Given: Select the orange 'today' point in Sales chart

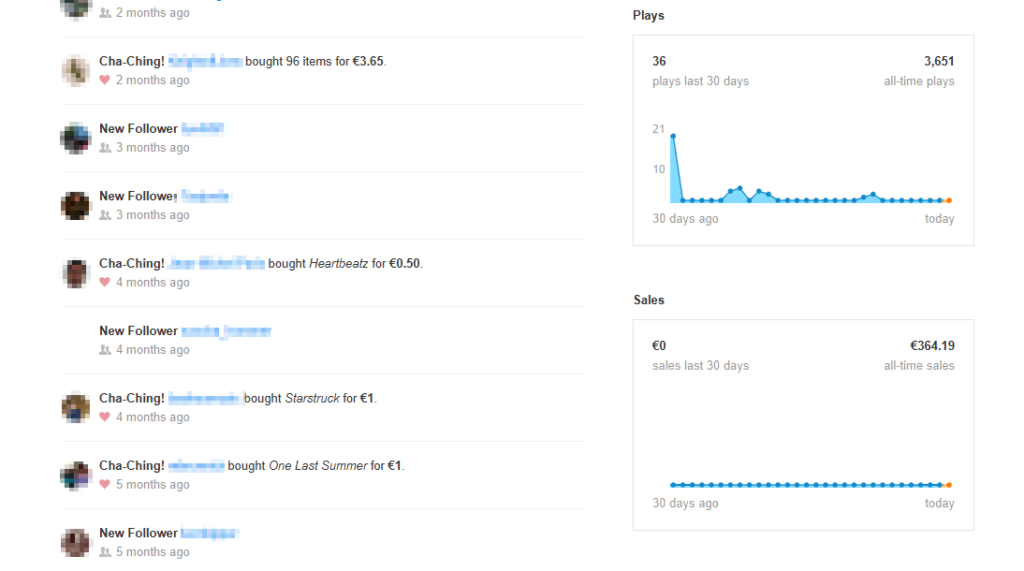Looking at the screenshot, I should tap(948, 485).
